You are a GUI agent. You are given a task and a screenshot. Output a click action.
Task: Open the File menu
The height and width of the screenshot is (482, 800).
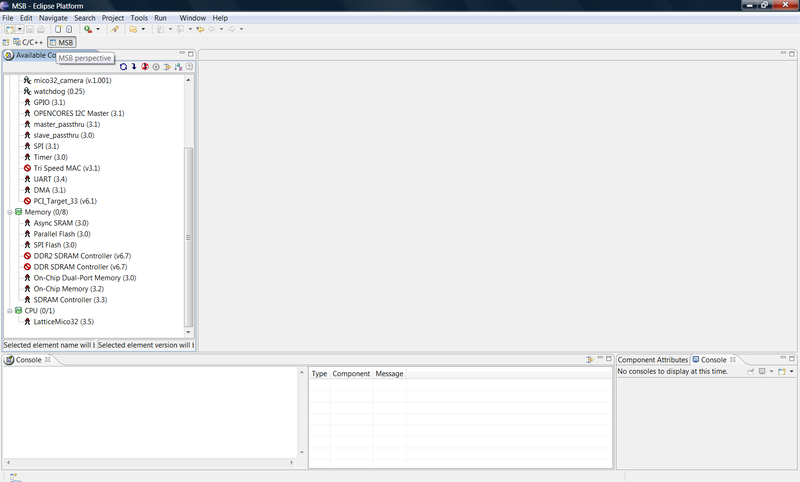pyautogui.click(x=8, y=18)
